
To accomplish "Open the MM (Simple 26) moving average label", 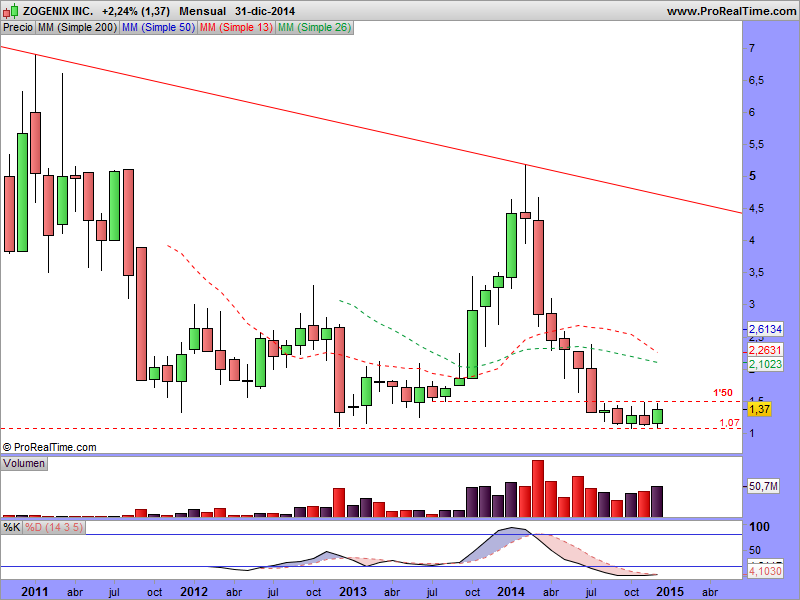I will (314, 28).
